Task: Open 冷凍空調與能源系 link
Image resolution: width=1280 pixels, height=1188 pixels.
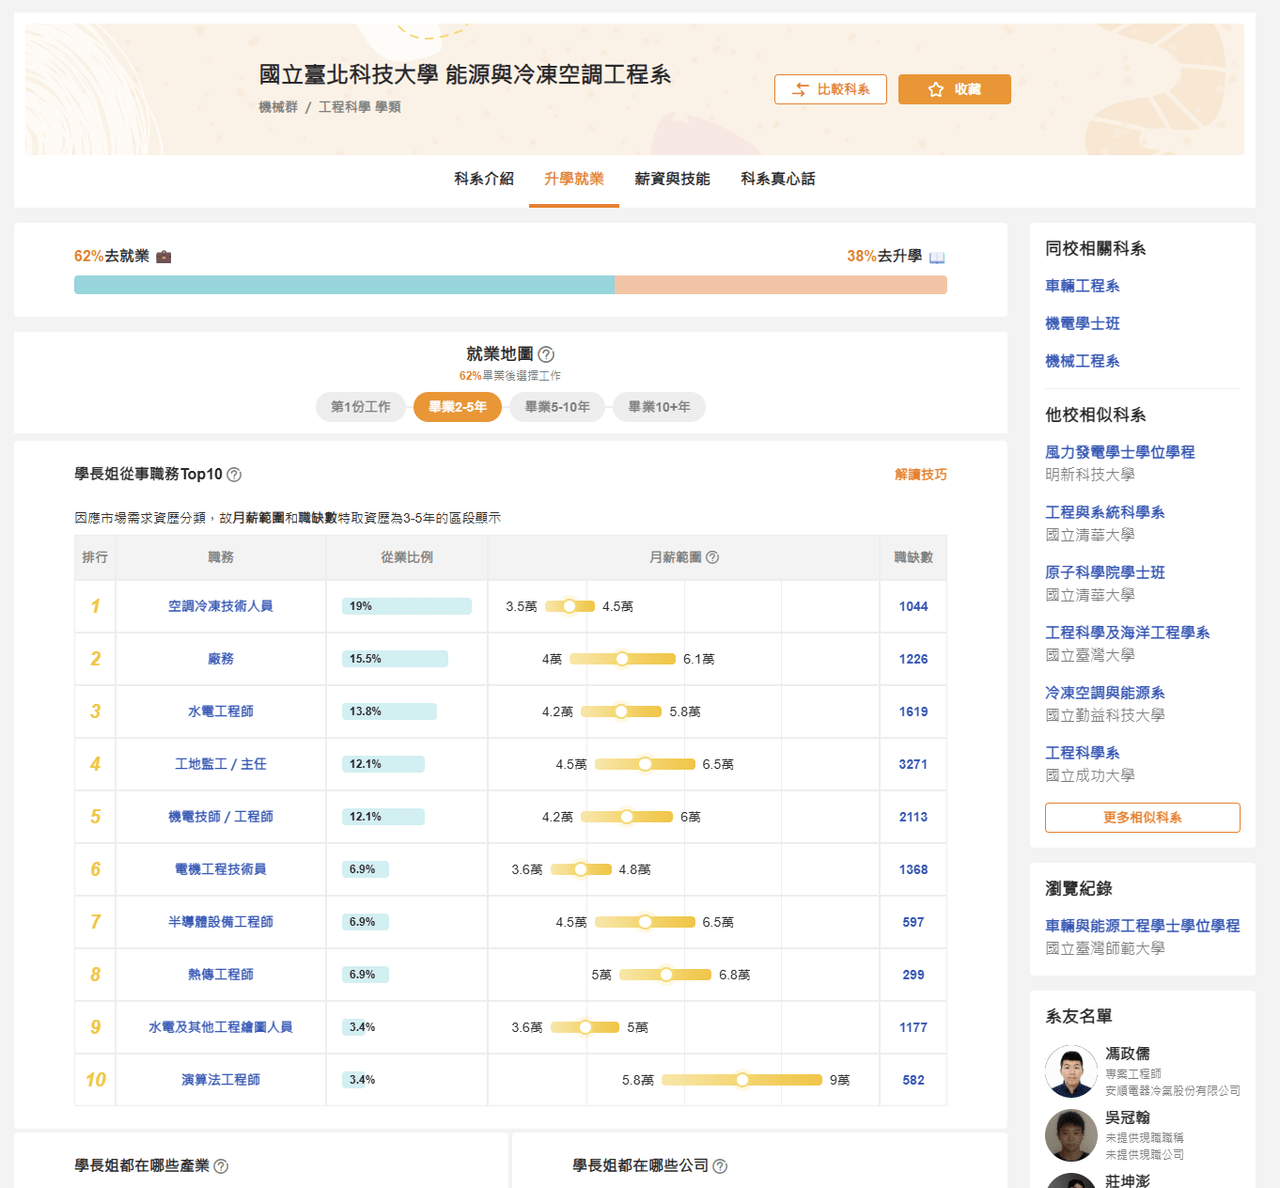Action: click(x=1105, y=692)
